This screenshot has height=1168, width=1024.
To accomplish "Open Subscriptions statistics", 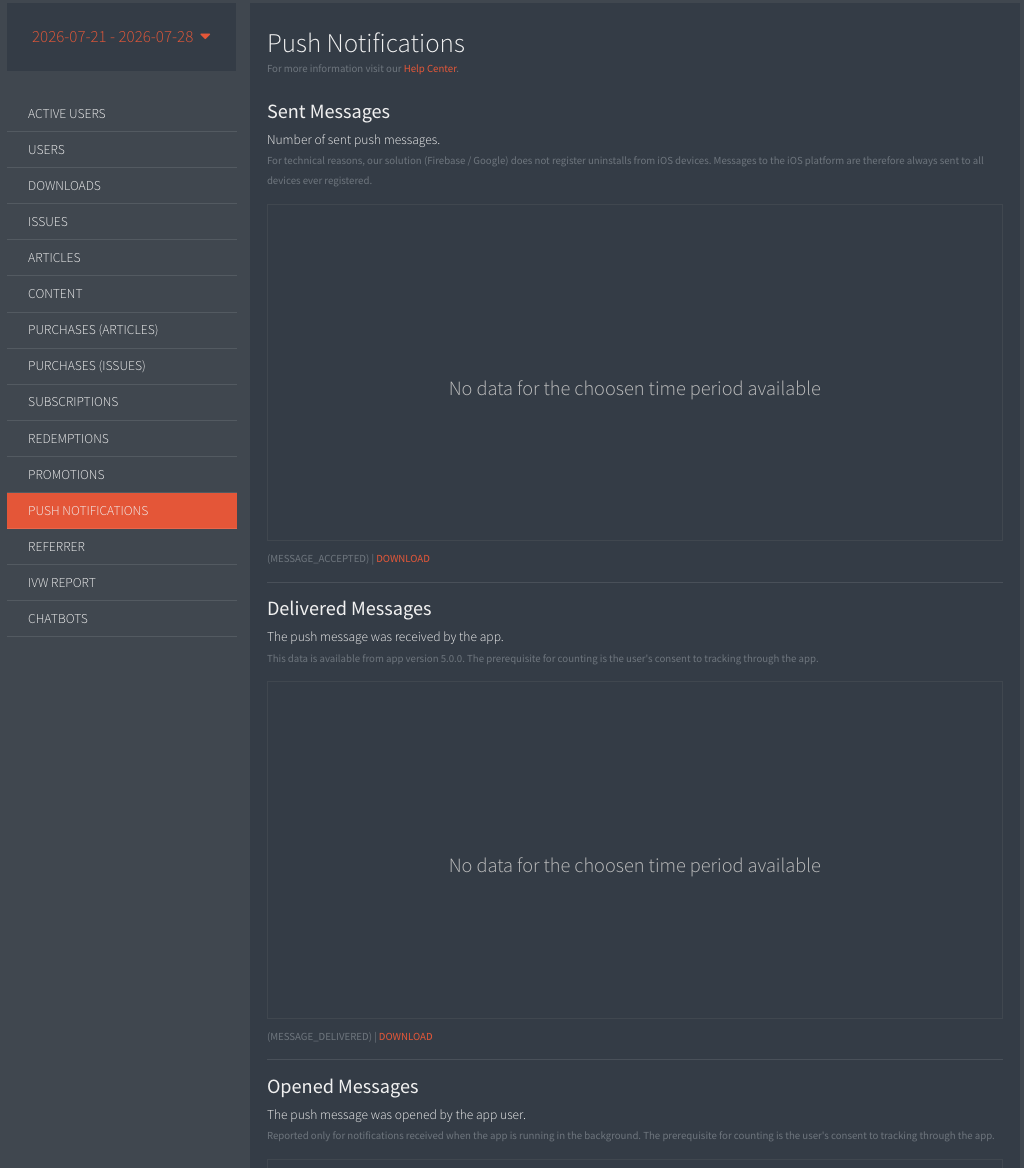I will [122, 402].
